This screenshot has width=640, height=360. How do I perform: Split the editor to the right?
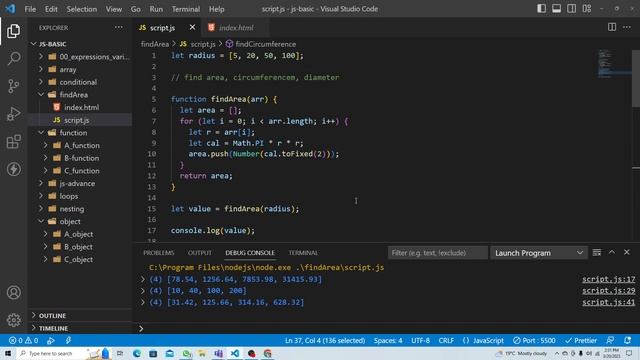pos(612,27)
